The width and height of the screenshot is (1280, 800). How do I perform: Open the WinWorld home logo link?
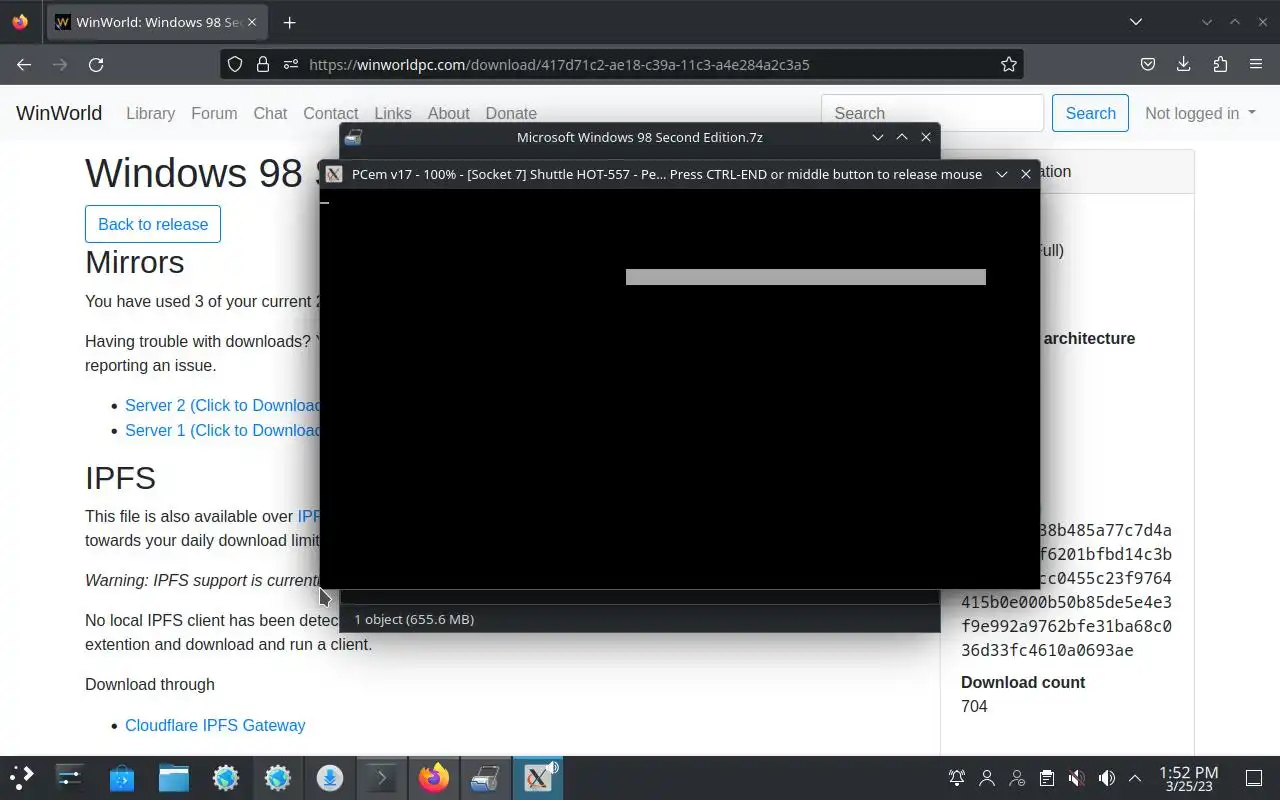point(59,113)
